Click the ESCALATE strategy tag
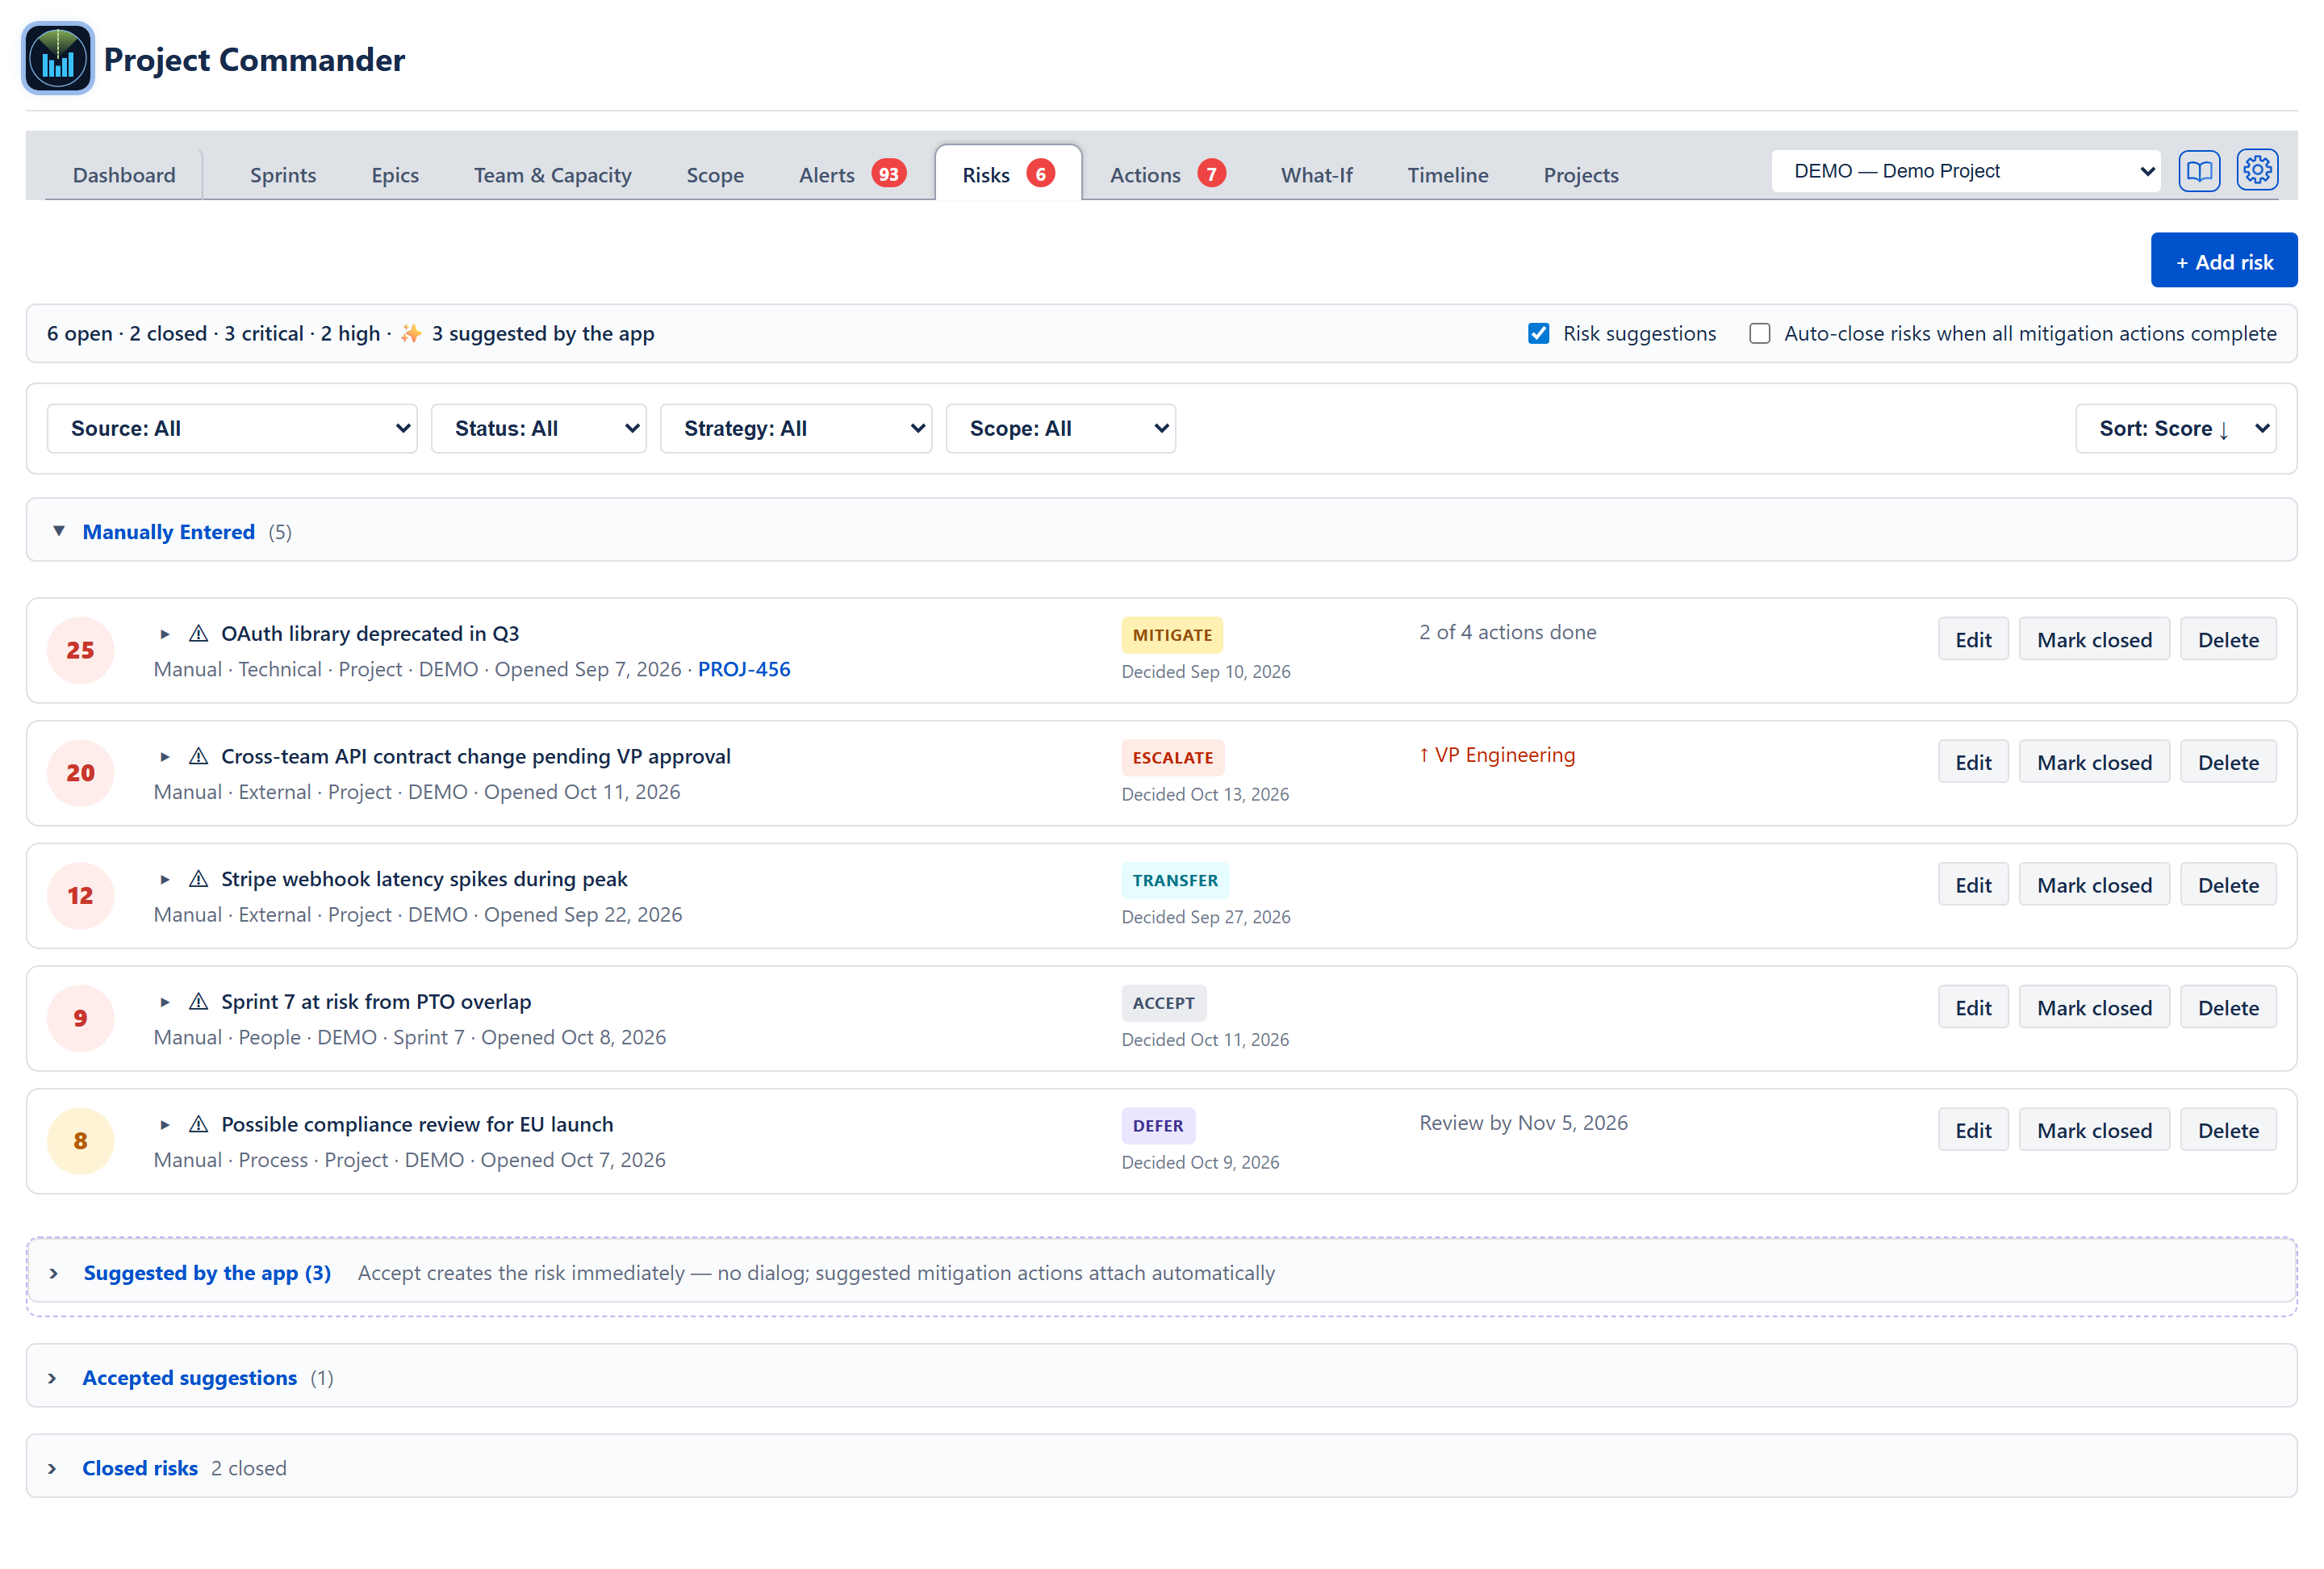The width and height of the screenshot is (2324, 1569). [1172, 758]
